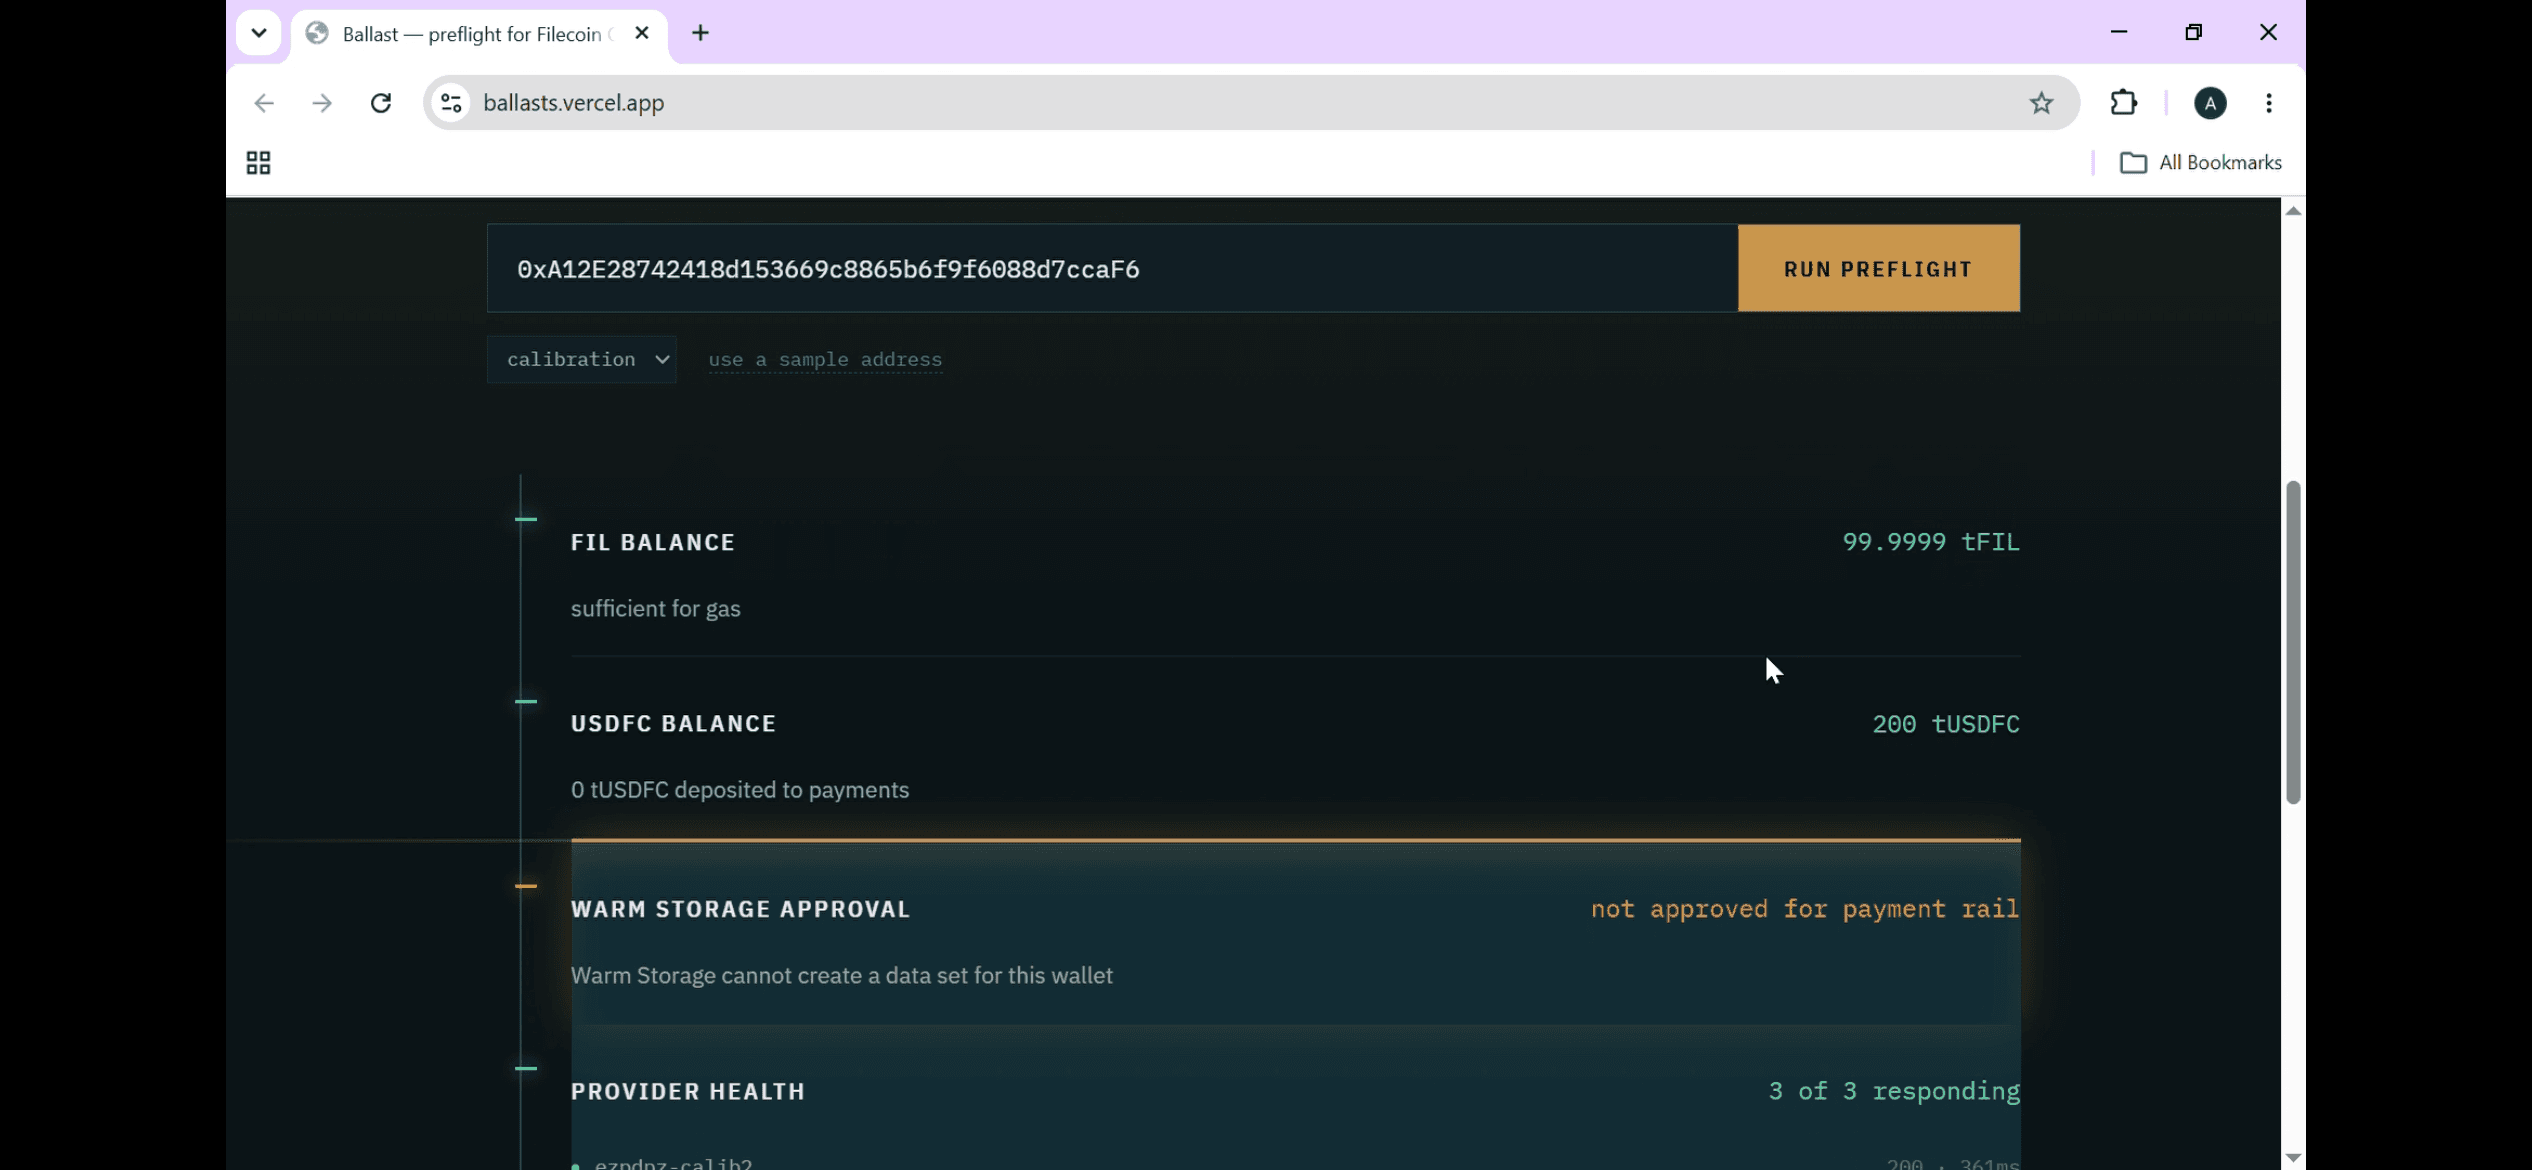This screenshot has height=1170, width=2532.
Task: Click '0 tUSDFC deposited to payments' text
Action: pyautogui.click(x=740, y=790)
